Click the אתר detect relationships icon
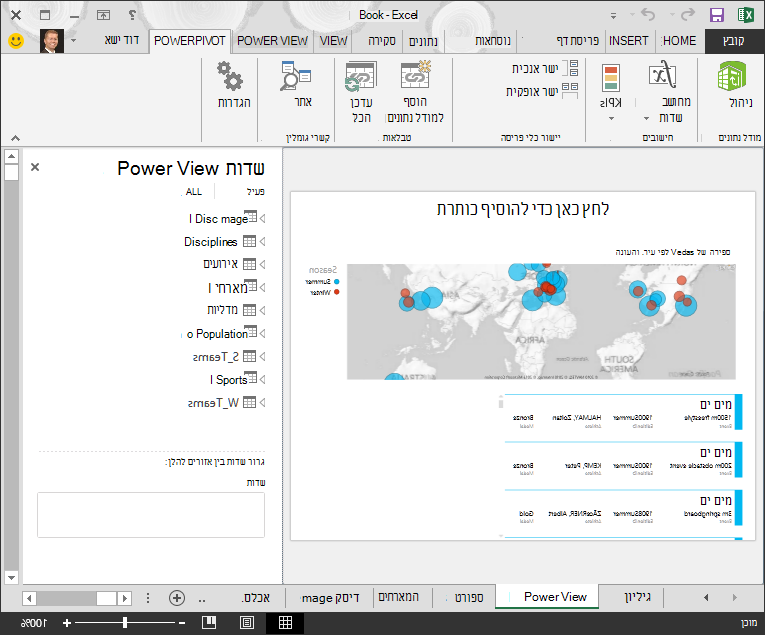765x635 pixels. [x=296, y=76]
